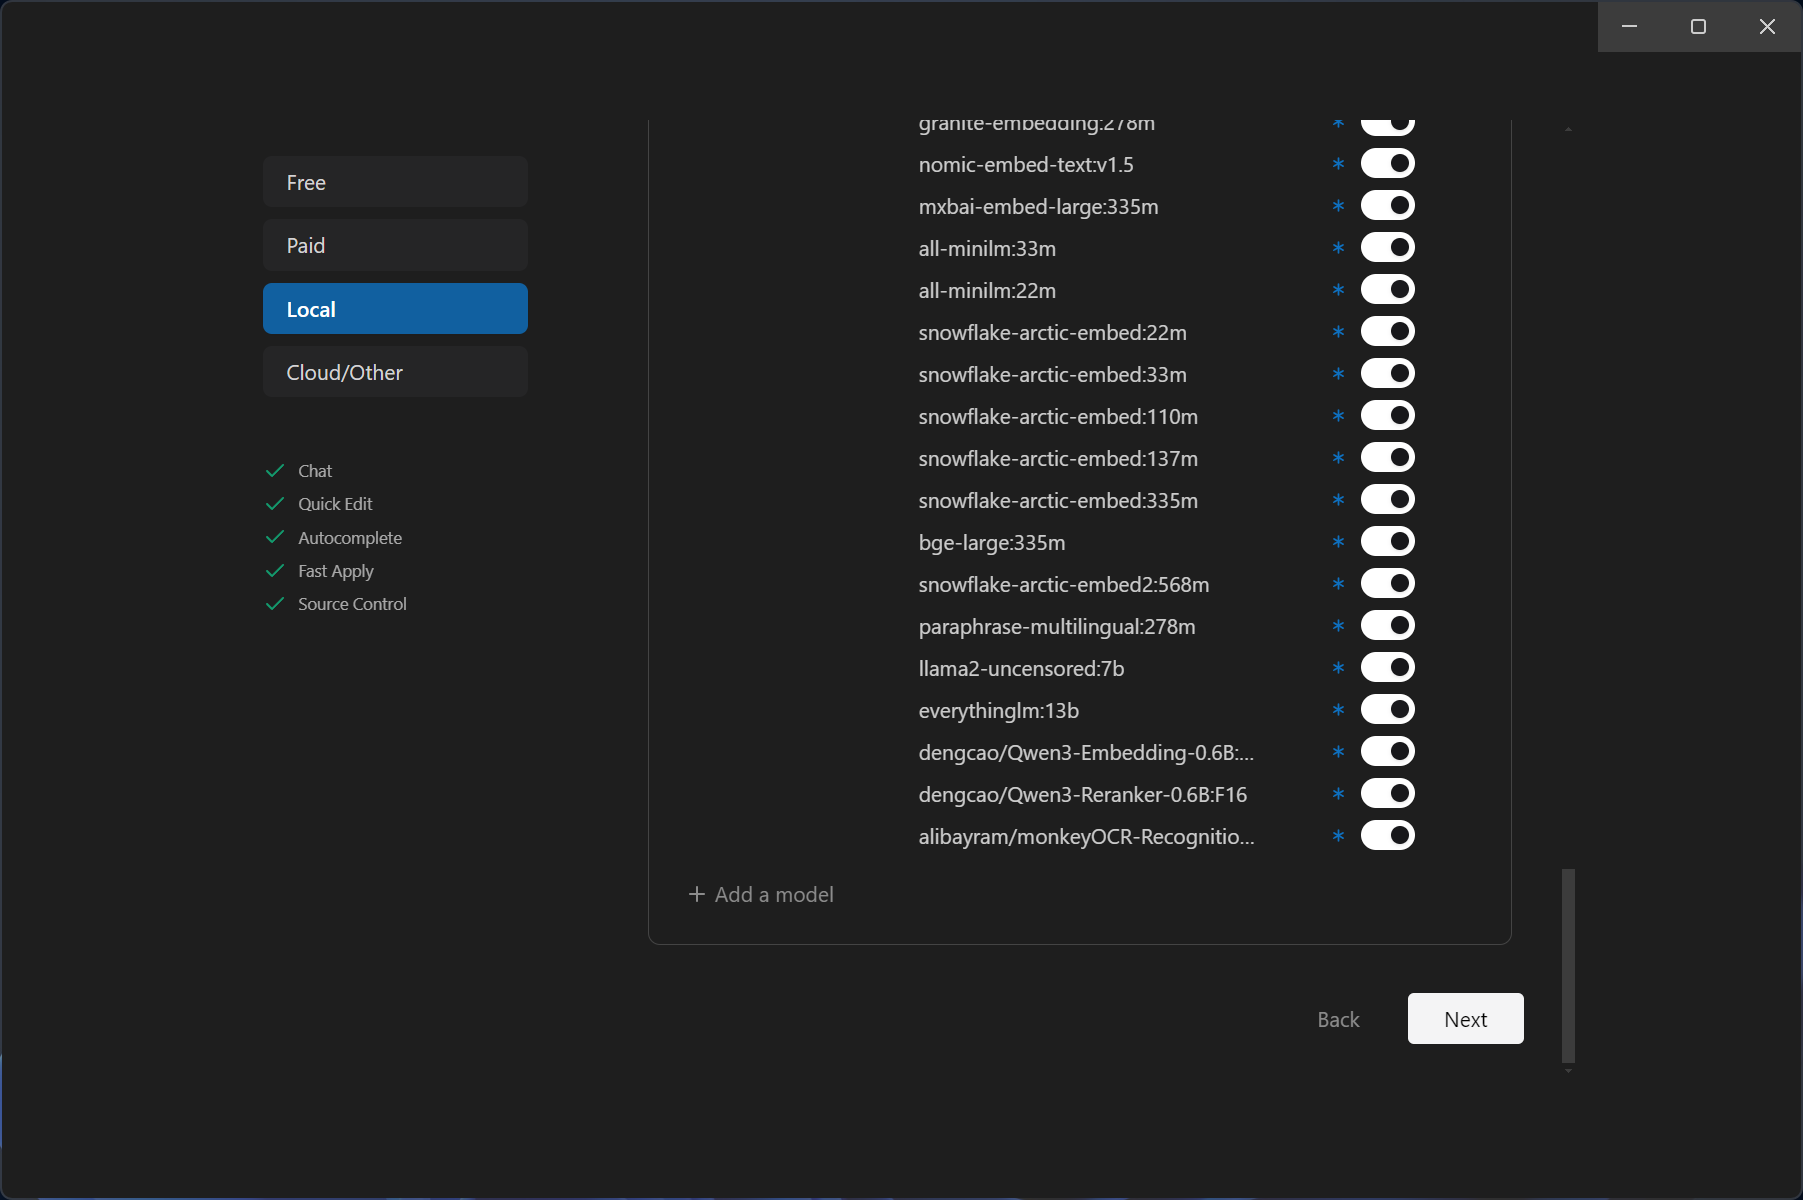Click the asterisk icon for snowflake-arctic-embed:33m
This screenshot has width=1803, height=1200.
[1338, 374]
